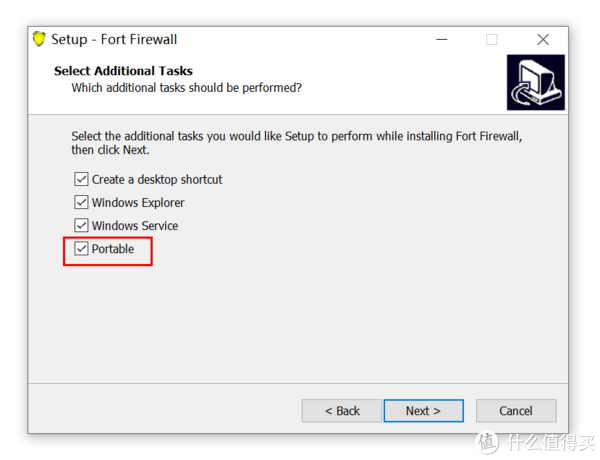Click the circular 值 watermark logo
This screenshot has height=460, width=600.
coord(487,443)
